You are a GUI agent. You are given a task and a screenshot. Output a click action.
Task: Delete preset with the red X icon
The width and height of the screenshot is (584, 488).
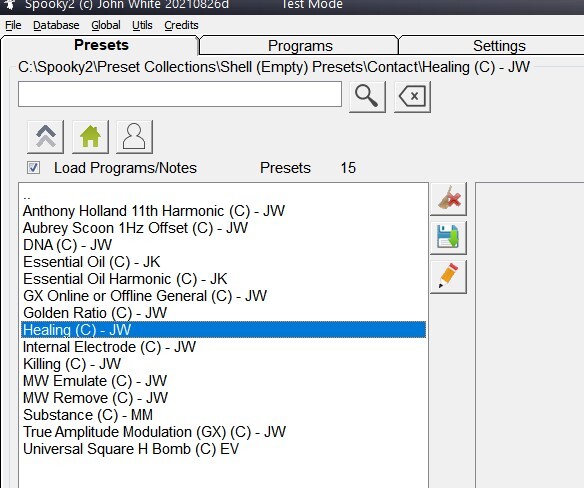pyautogui.click(x=448, y=199)
